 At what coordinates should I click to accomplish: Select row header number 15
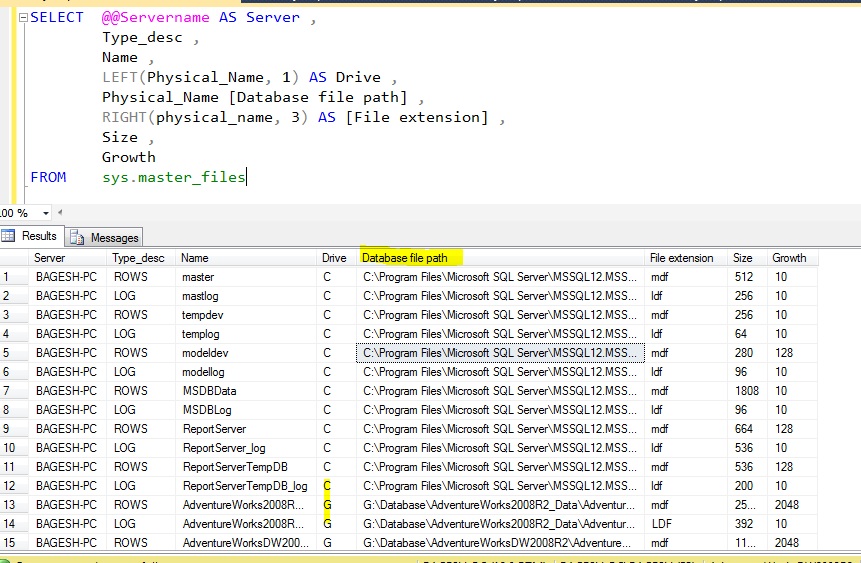coord(14,543)
